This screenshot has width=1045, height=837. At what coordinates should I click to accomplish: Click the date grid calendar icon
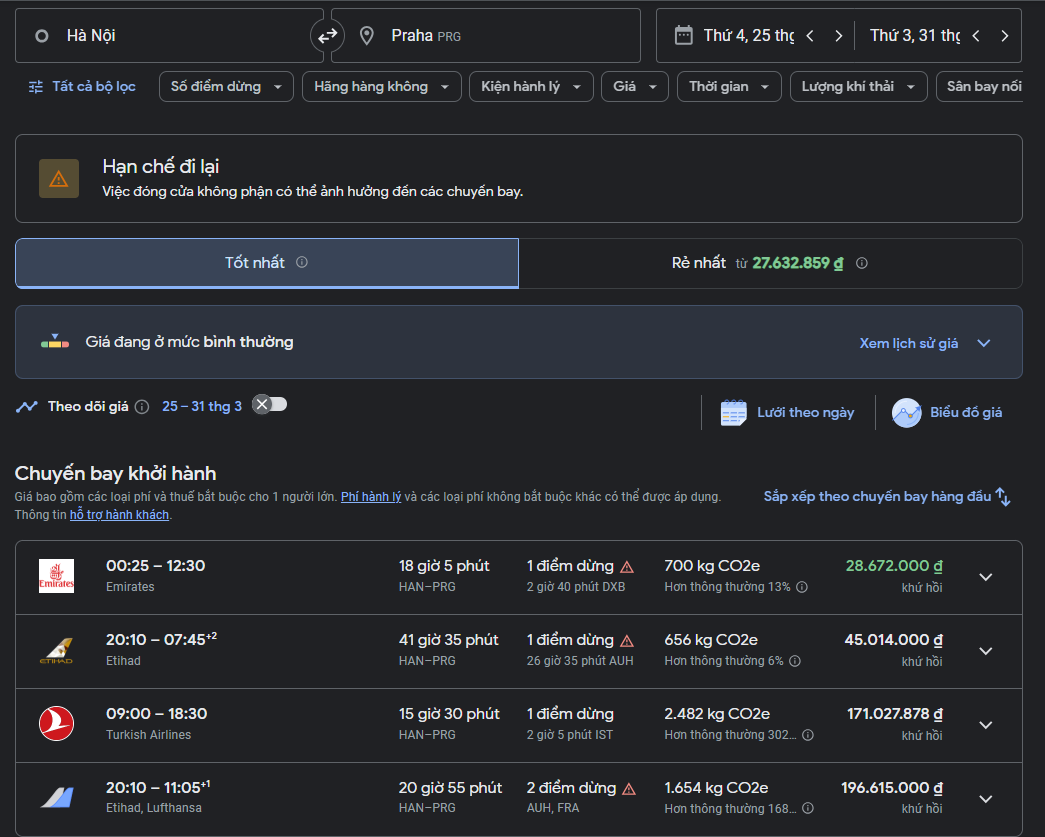(734, 412)
